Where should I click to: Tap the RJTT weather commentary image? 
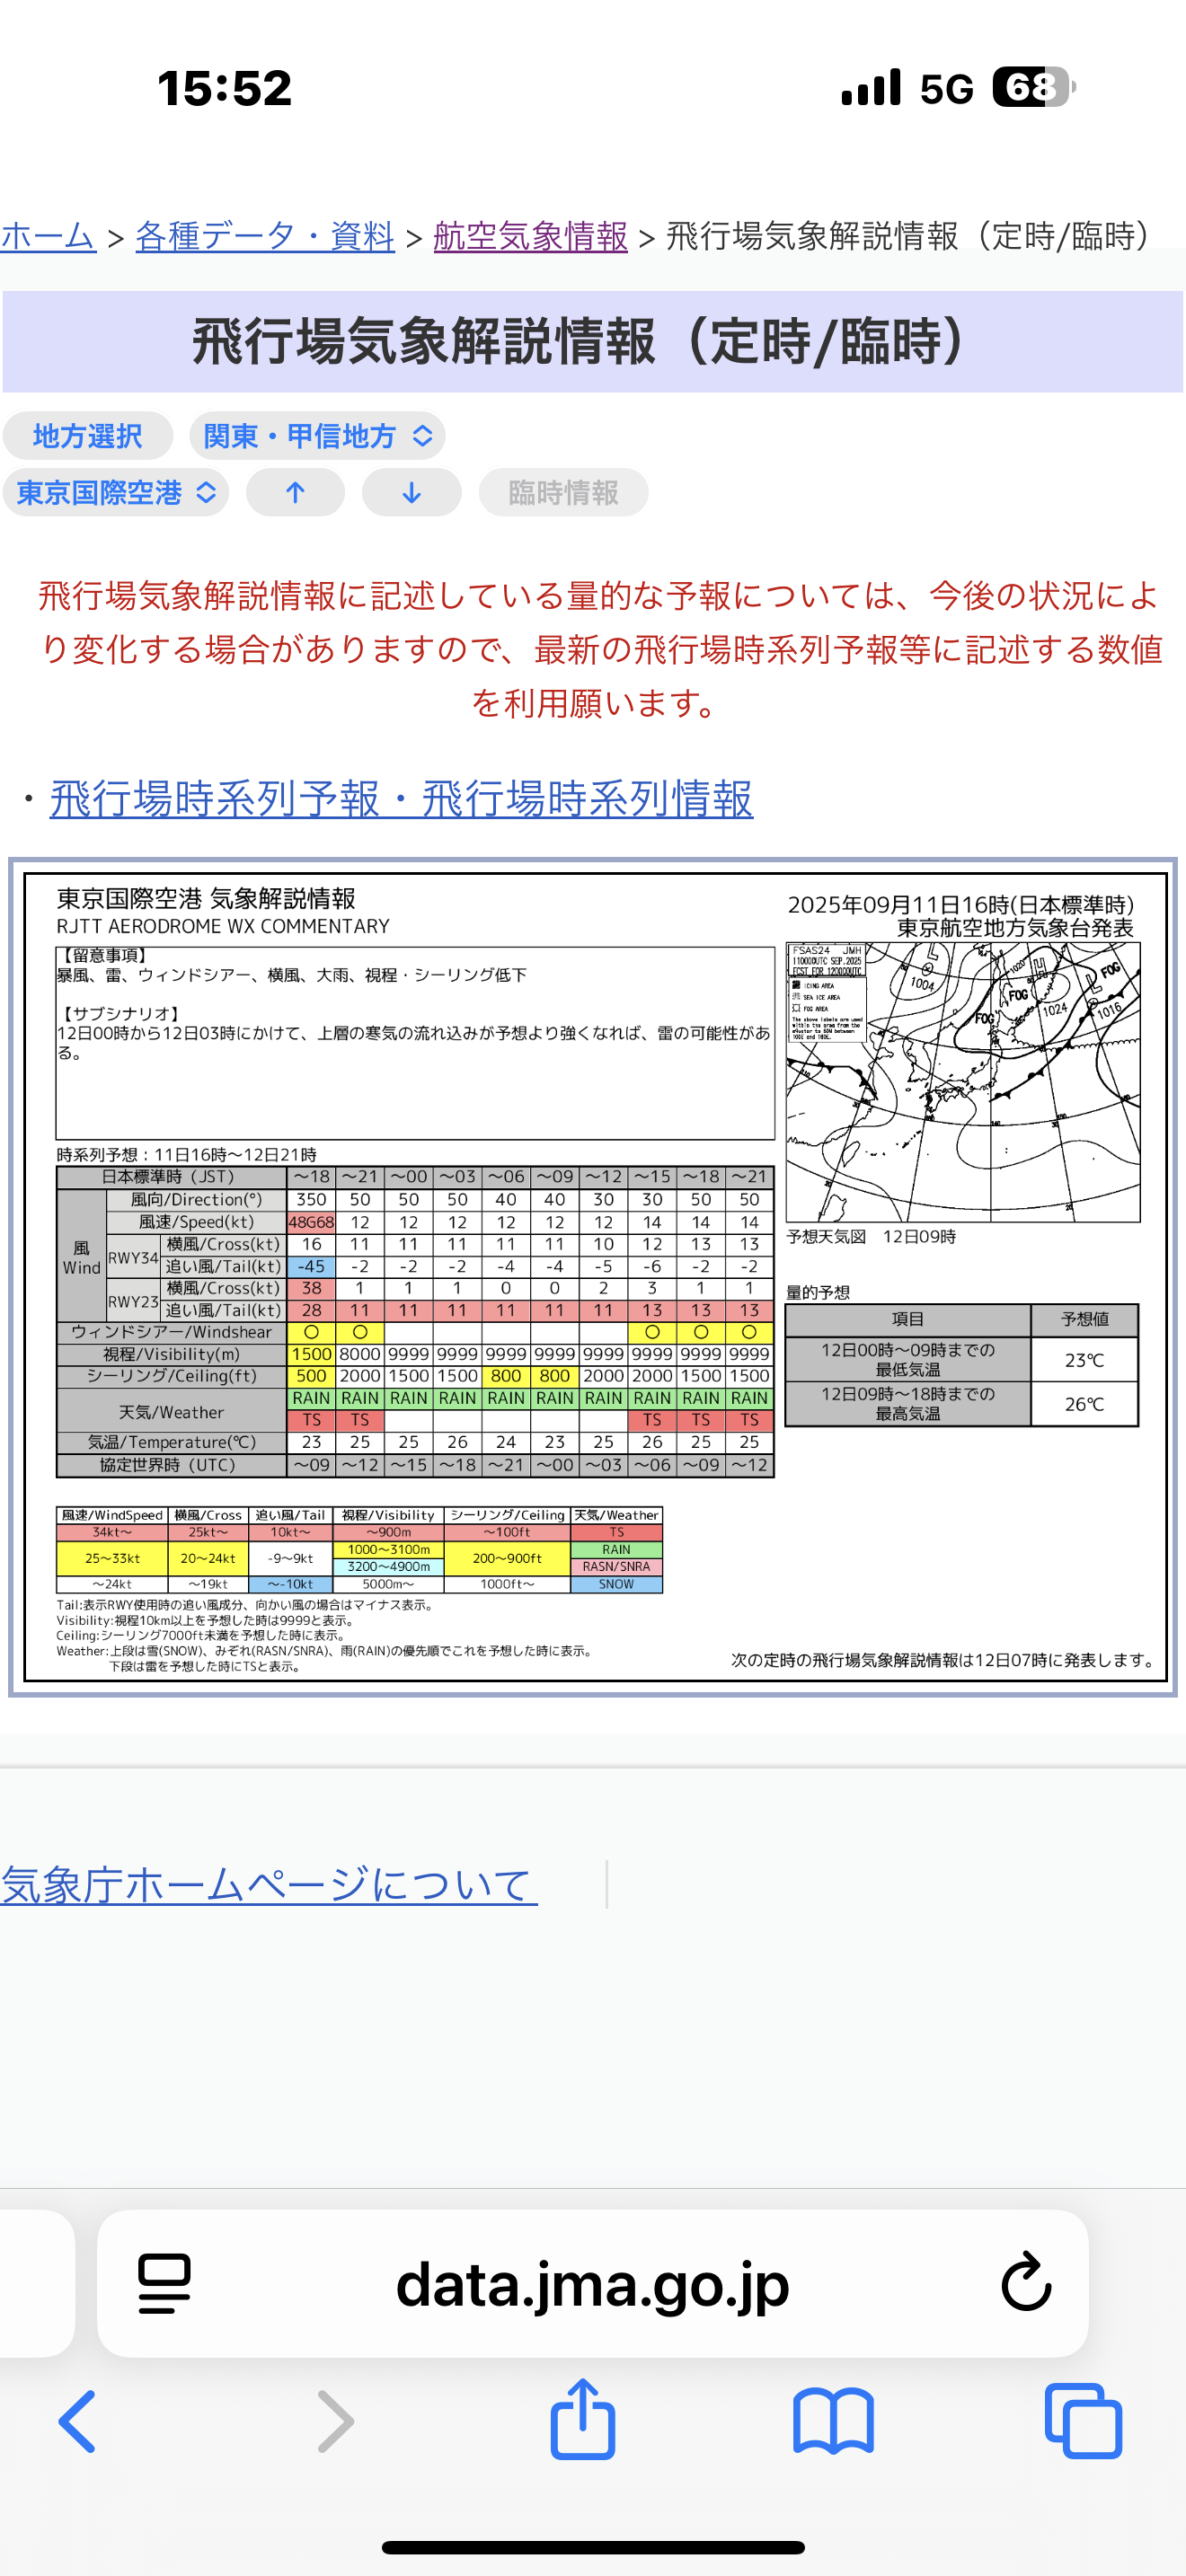(x=593, y=1277)
